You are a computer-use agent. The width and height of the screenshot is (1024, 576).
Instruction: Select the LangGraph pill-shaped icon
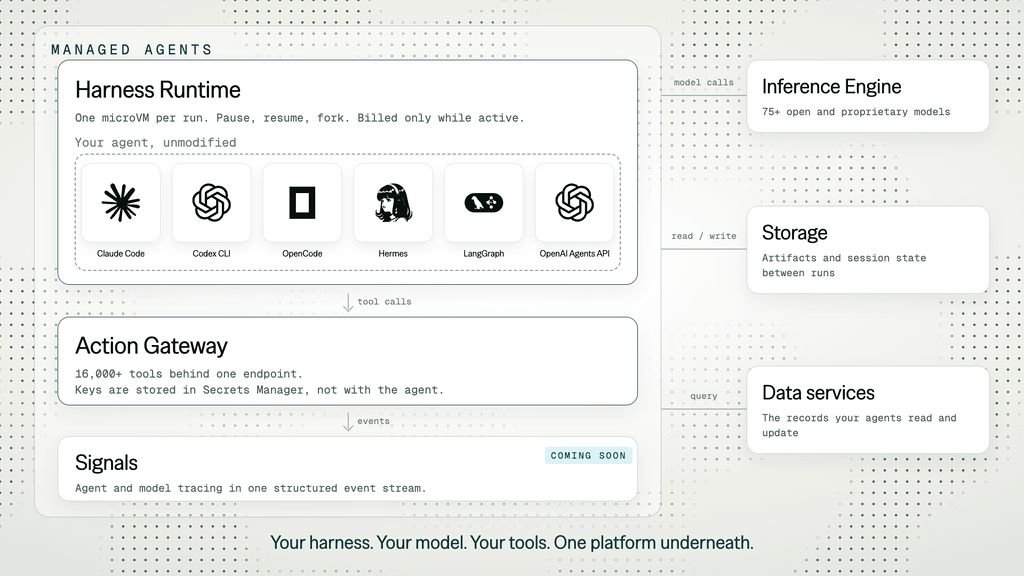coord(484,203)
